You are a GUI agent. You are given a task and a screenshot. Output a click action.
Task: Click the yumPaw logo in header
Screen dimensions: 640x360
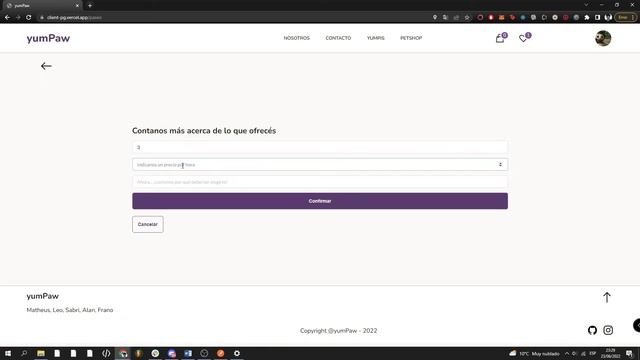tap(48, 38)
